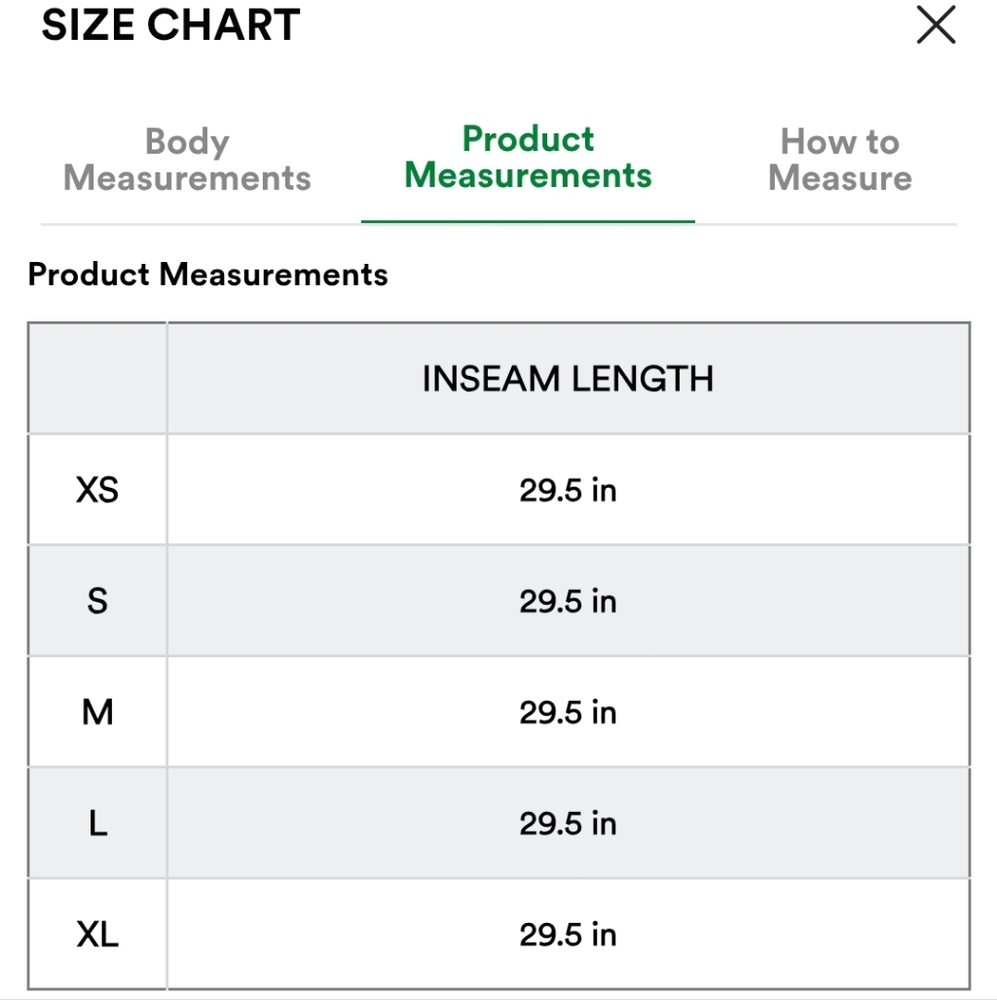This screenshot has width=997, height=1000.
Task: Click the Product Measurements heading
Action: [208, 274]
